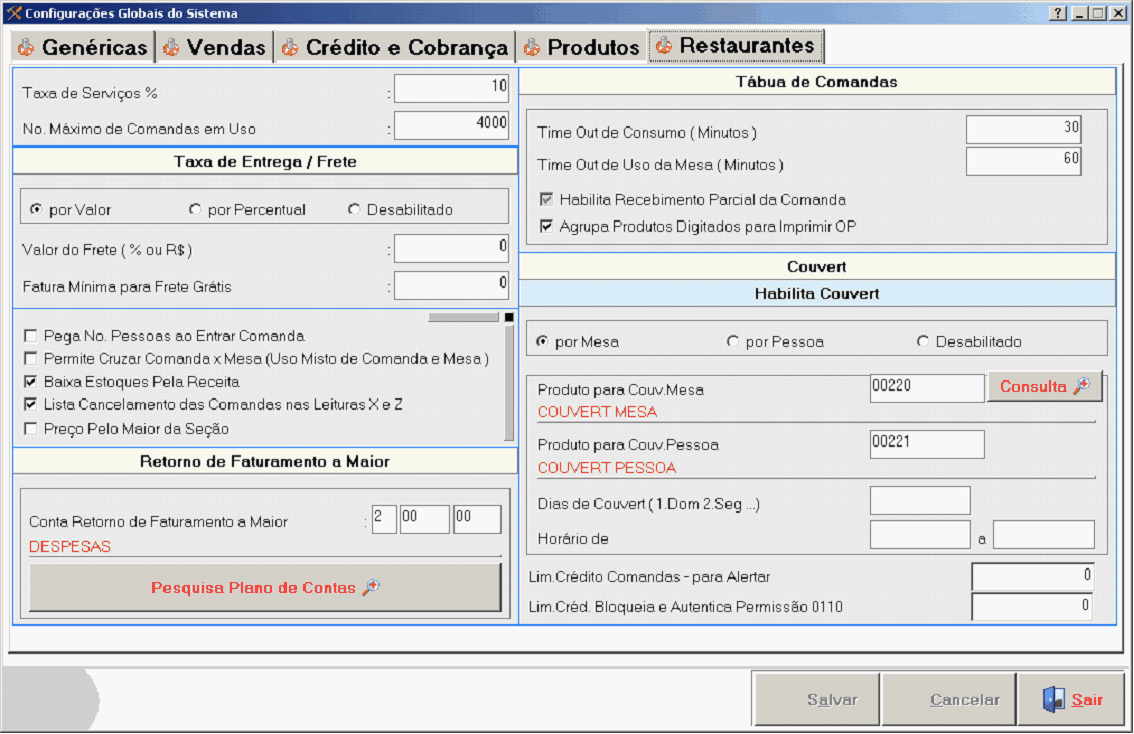1134x734 pixels.
Task: Open the Genéricas tab
Action: click(x=83, y=47)
